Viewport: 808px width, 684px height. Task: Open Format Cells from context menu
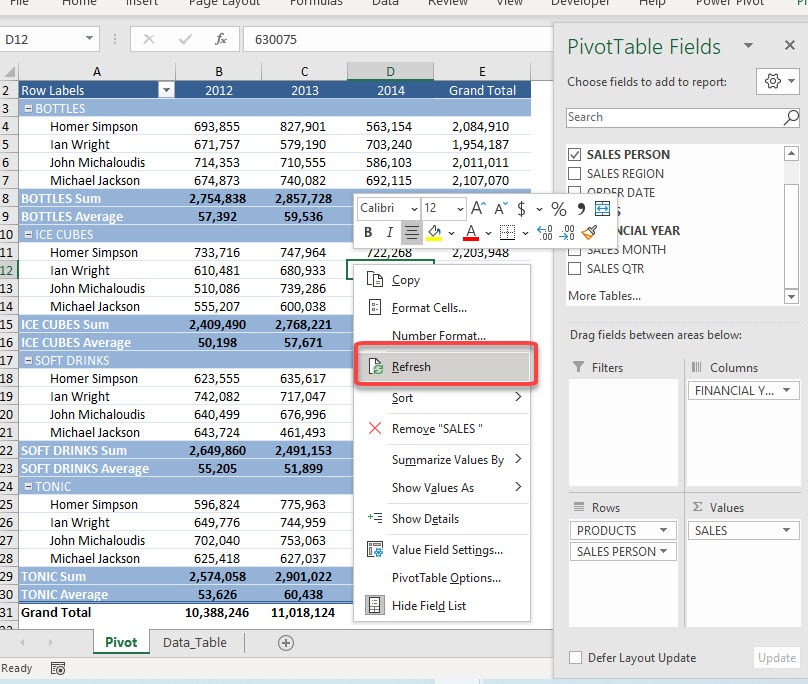tap(442, 308)
